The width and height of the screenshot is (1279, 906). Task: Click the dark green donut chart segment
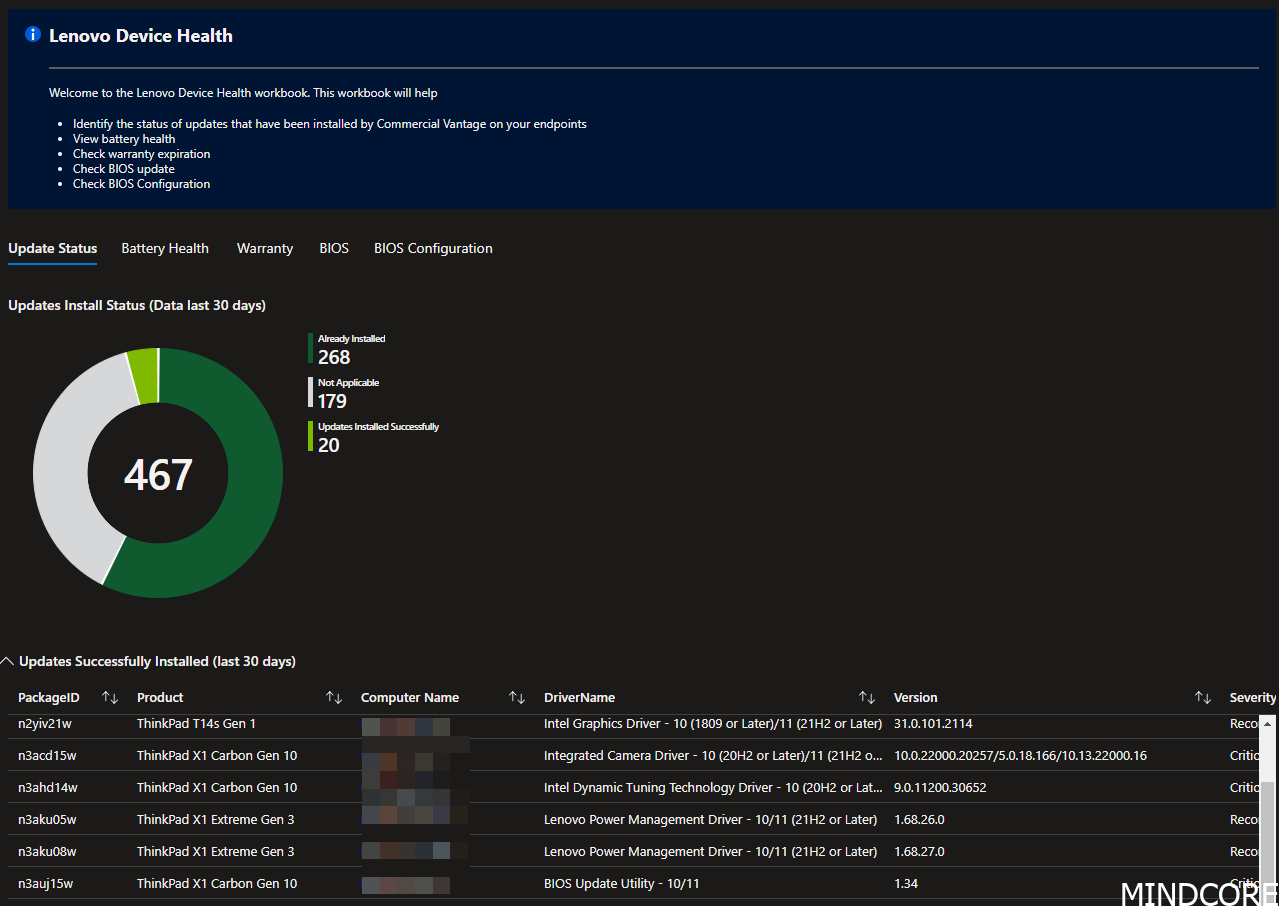pyautogui.click(x=240, y=480)
